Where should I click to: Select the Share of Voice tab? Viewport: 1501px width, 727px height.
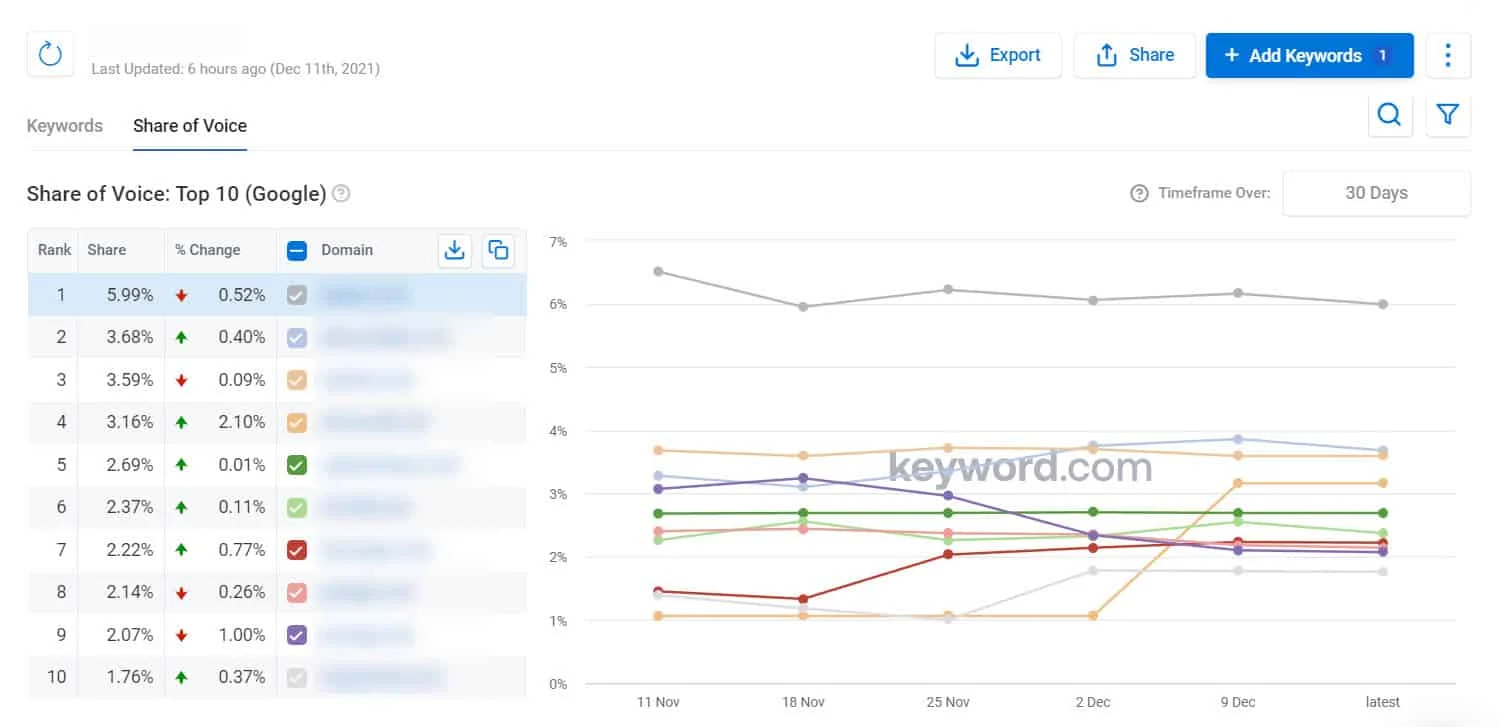click(x=190, y=126)
